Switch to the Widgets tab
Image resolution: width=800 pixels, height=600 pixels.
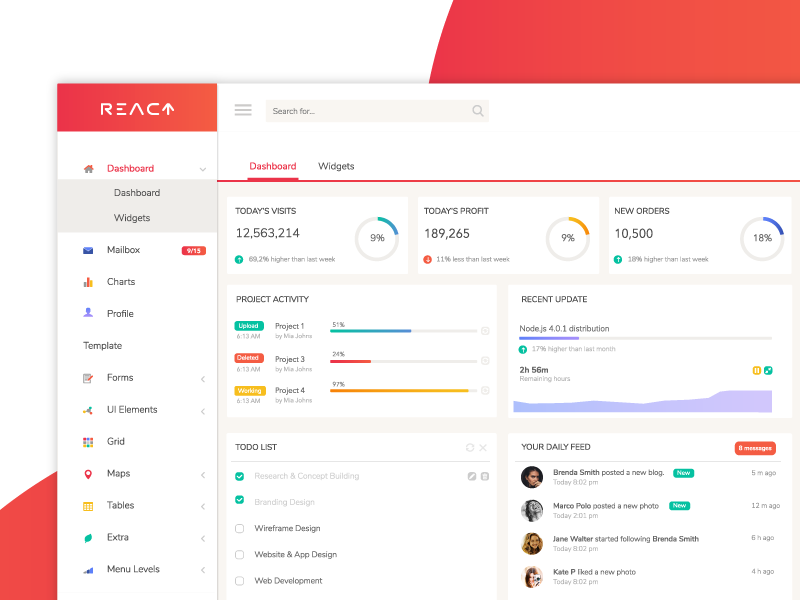(336, 166)
